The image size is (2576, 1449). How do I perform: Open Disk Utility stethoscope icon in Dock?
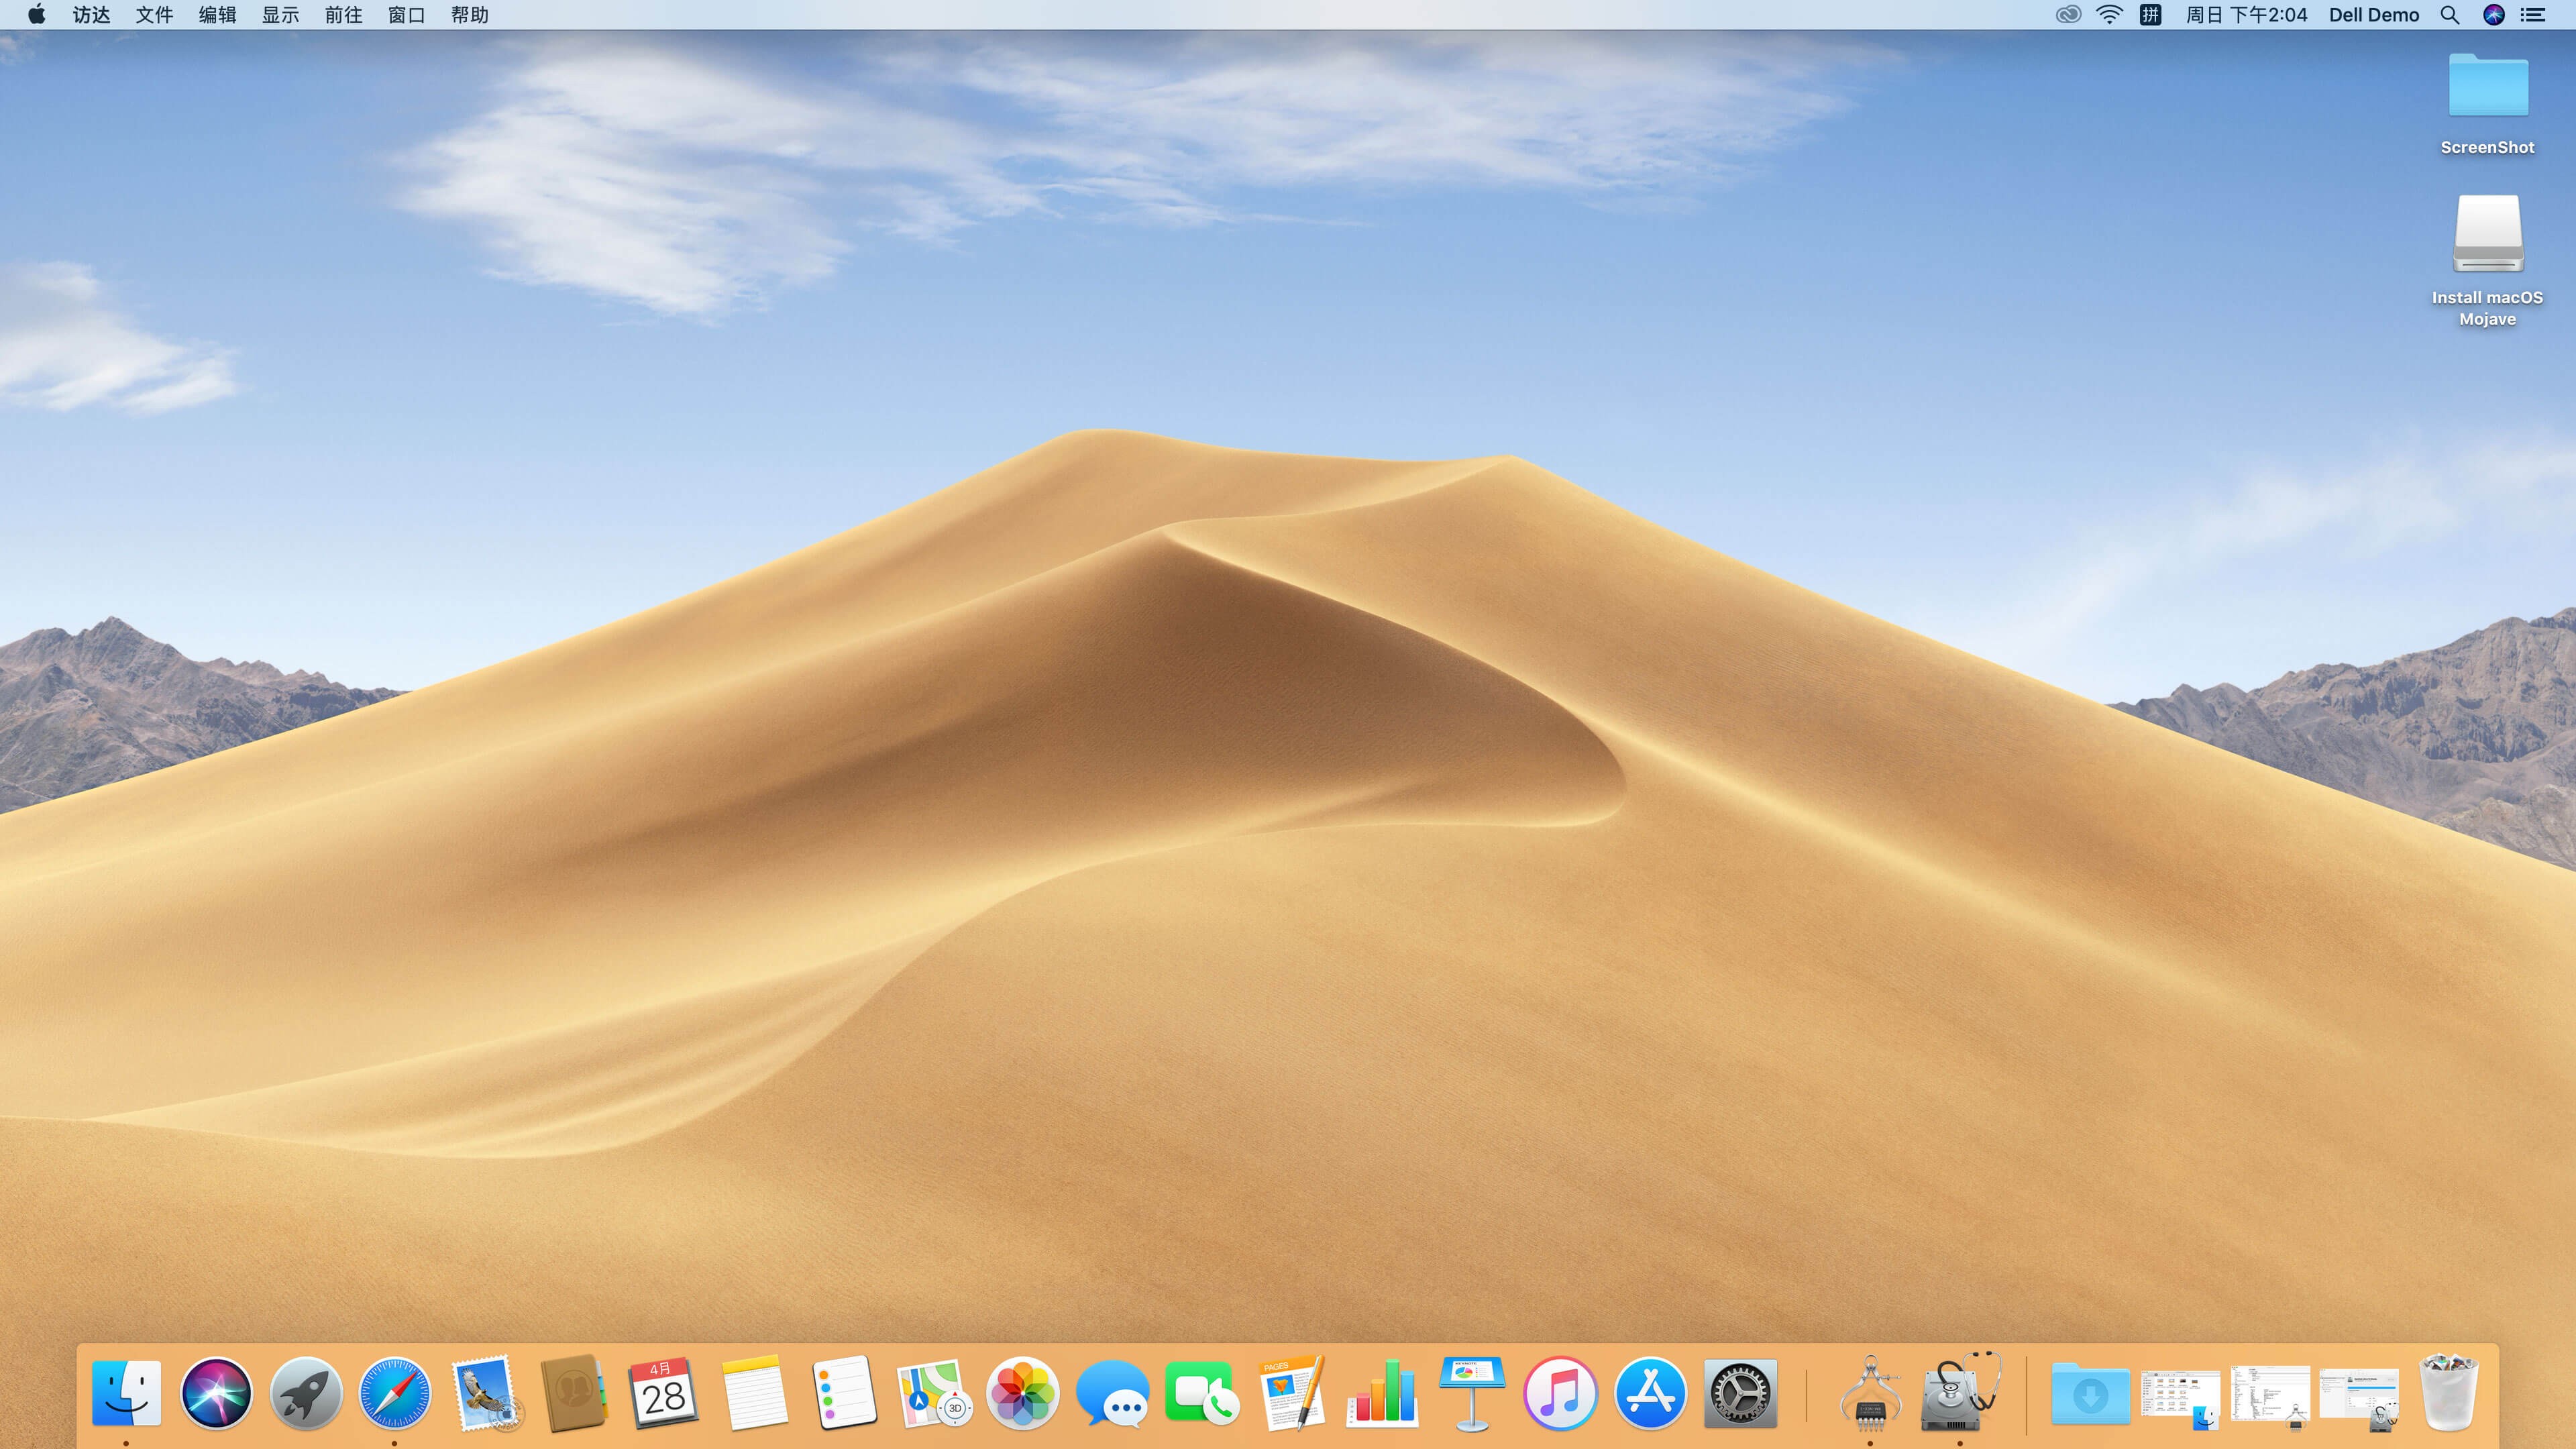click(x=1960, y=1392)
